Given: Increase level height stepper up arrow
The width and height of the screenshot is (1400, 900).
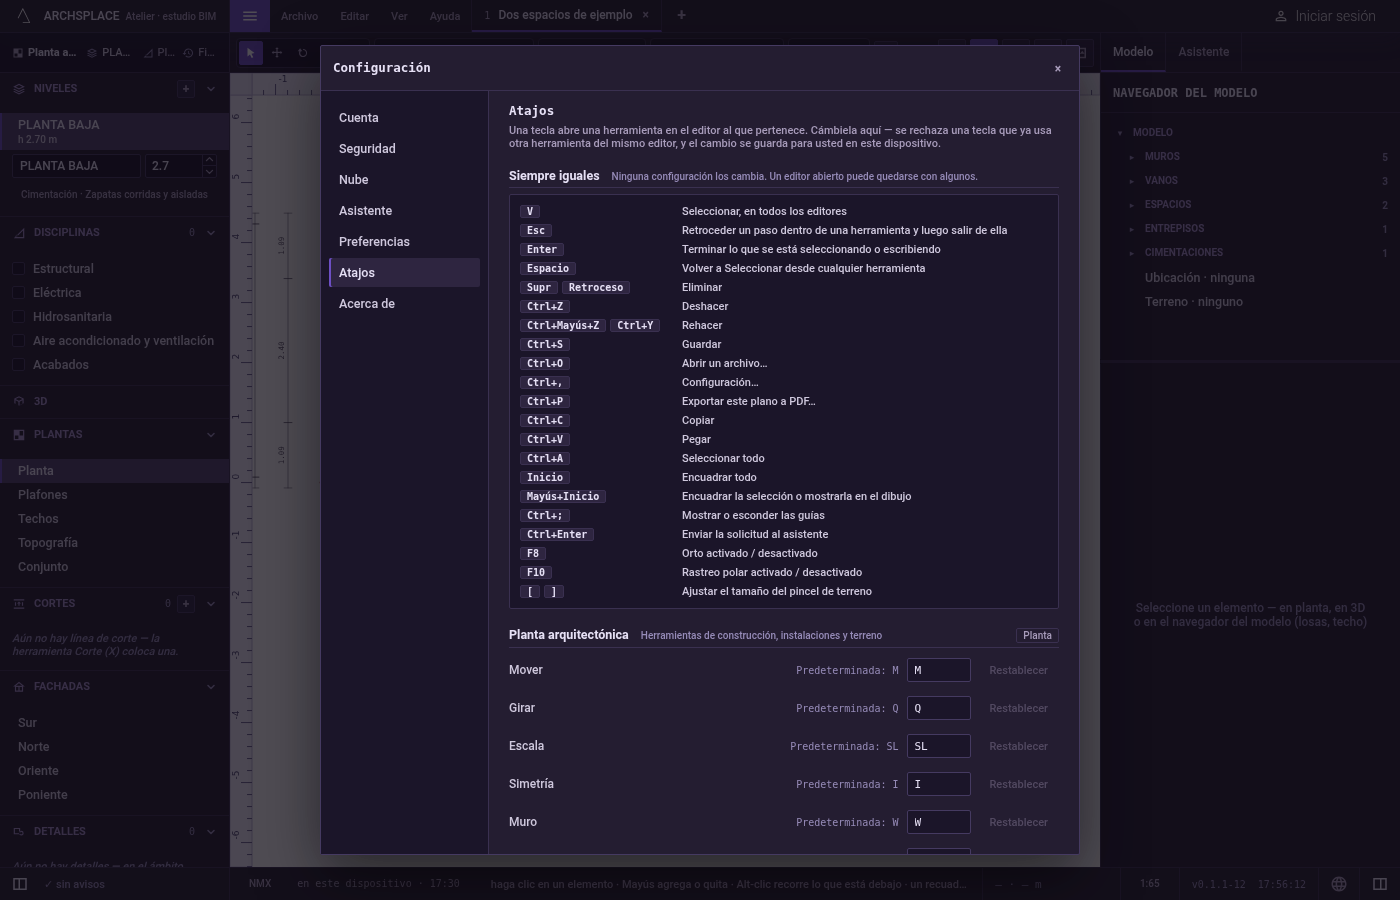Looking at the screenshot, I should coord(208,160).
